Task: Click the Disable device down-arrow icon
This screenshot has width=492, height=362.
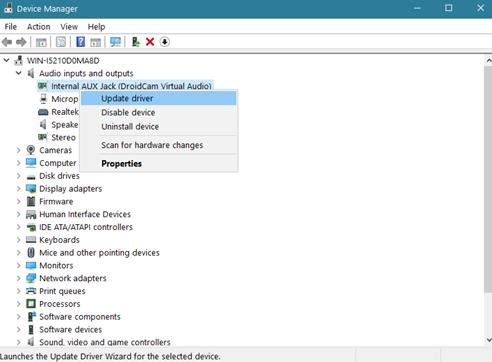Action: pyautogui.click(x=164, y=42)
